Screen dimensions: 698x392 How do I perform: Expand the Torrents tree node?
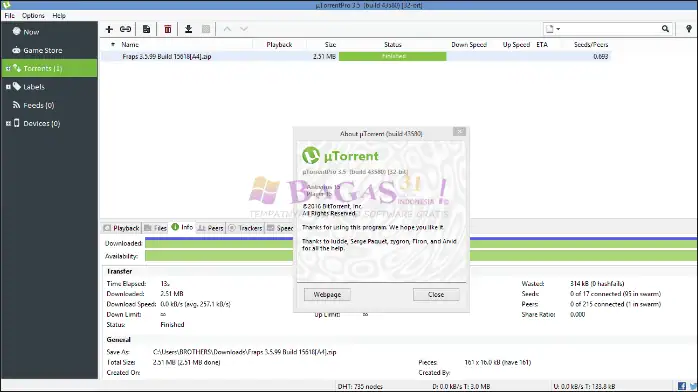point(8,69)
